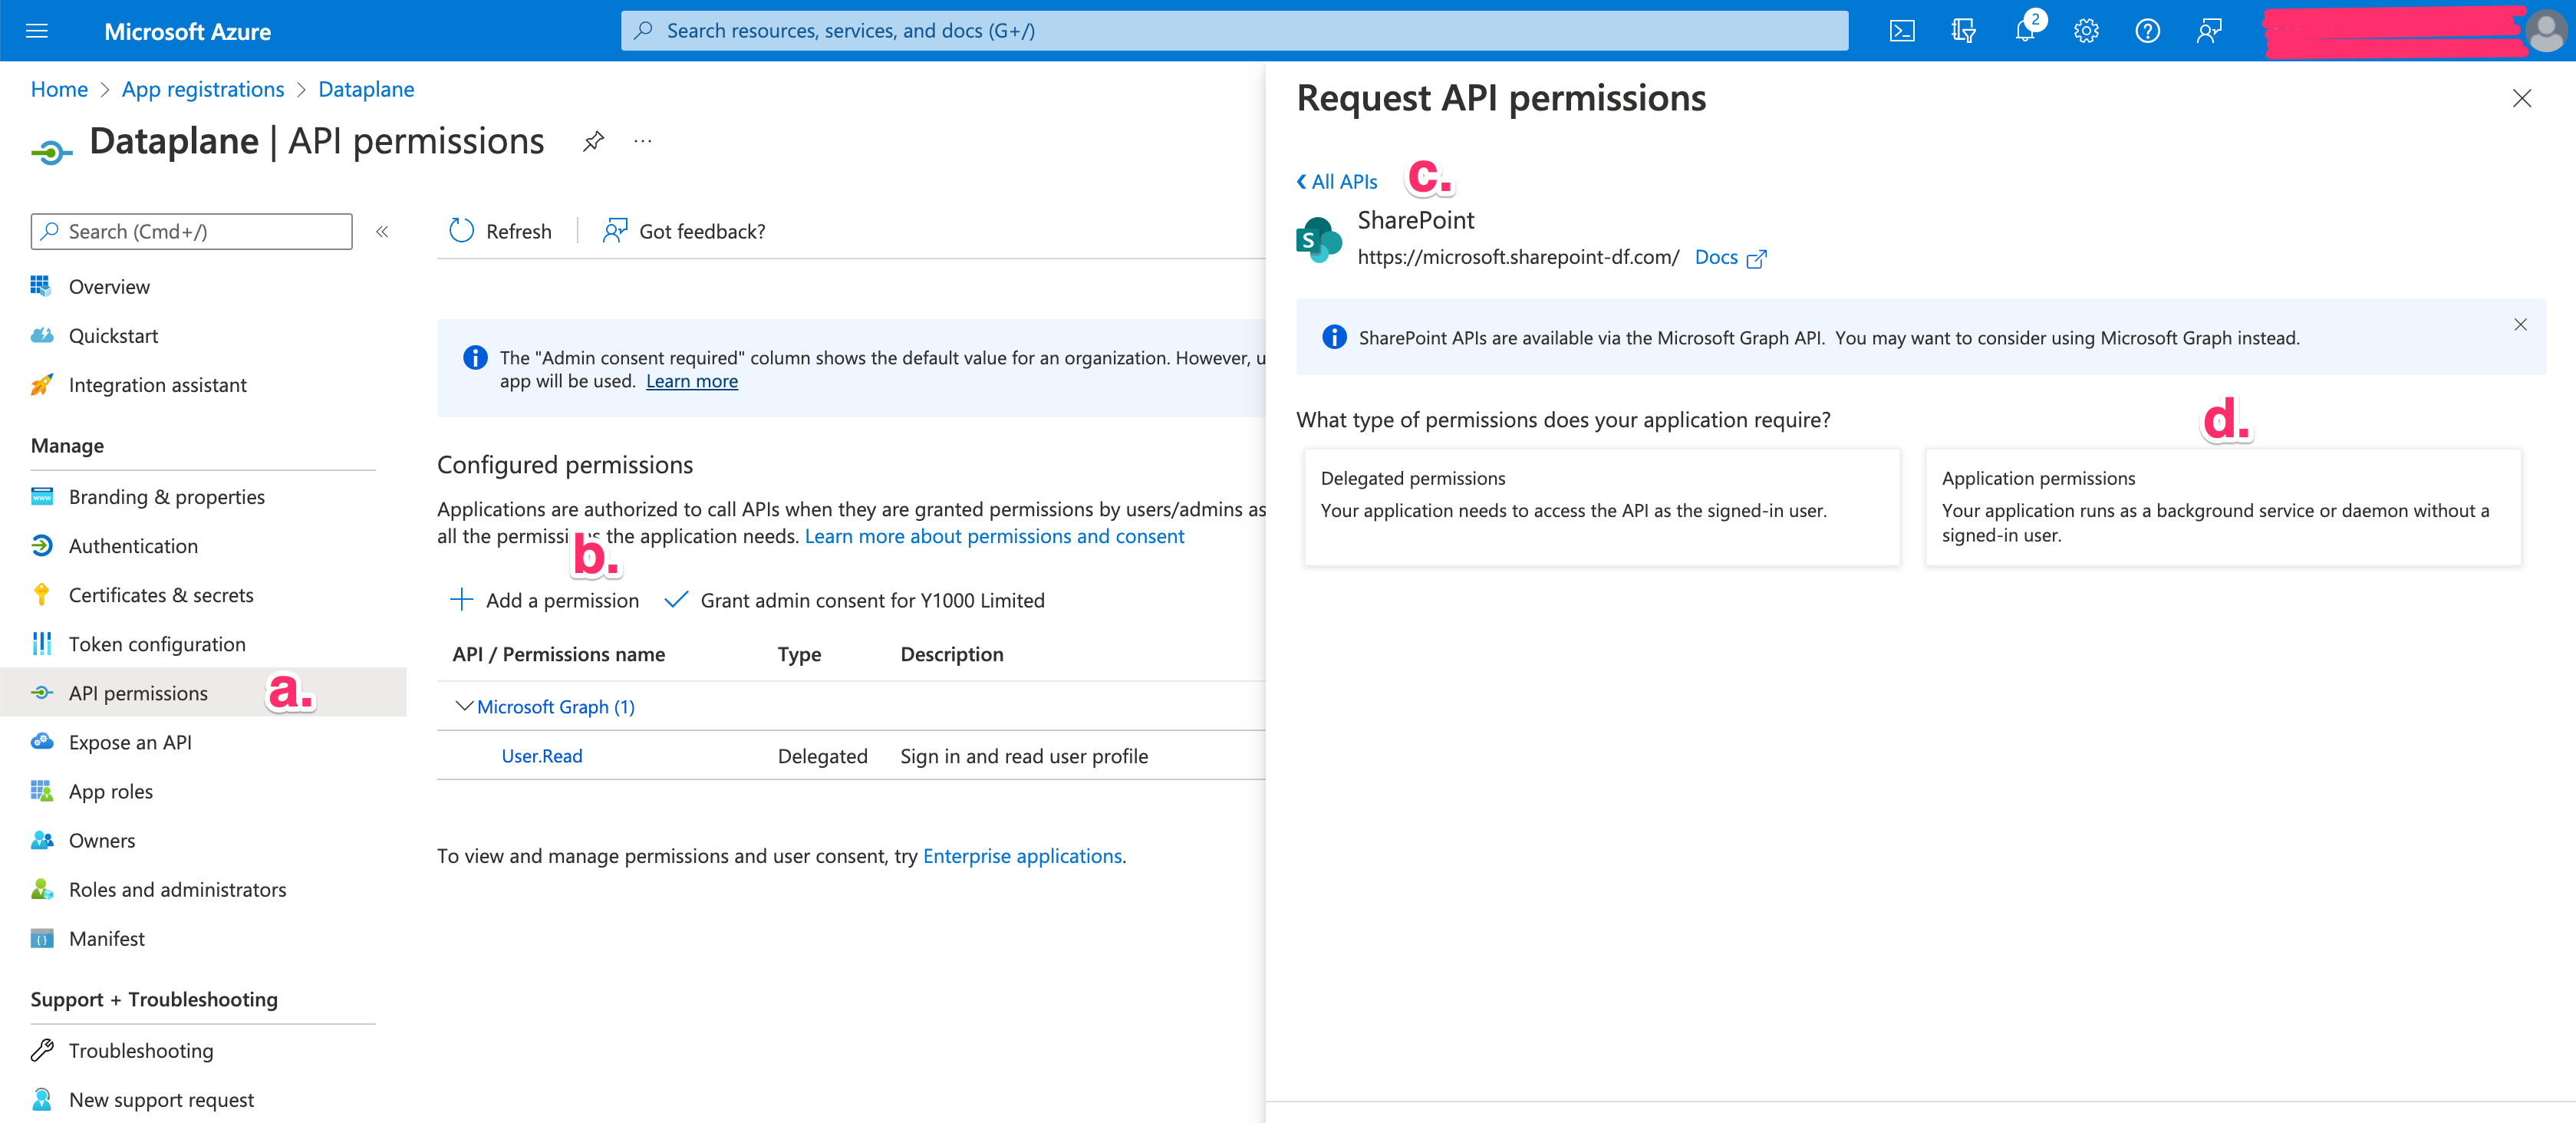2576x1123 pixels.
Task: Open the Enterprise applications link
Action: click(1021, 855)
